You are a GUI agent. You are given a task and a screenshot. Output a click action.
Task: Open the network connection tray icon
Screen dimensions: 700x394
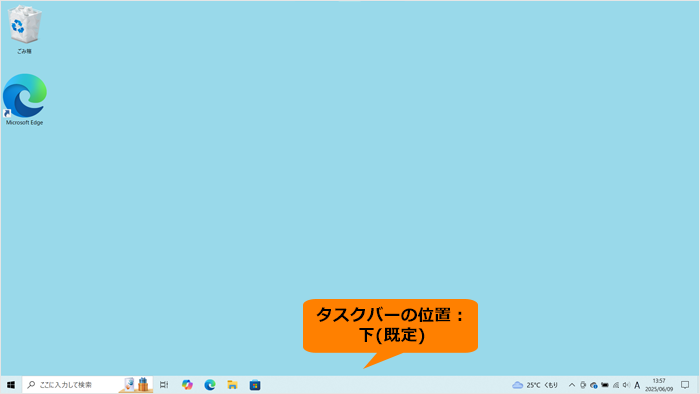616,385
